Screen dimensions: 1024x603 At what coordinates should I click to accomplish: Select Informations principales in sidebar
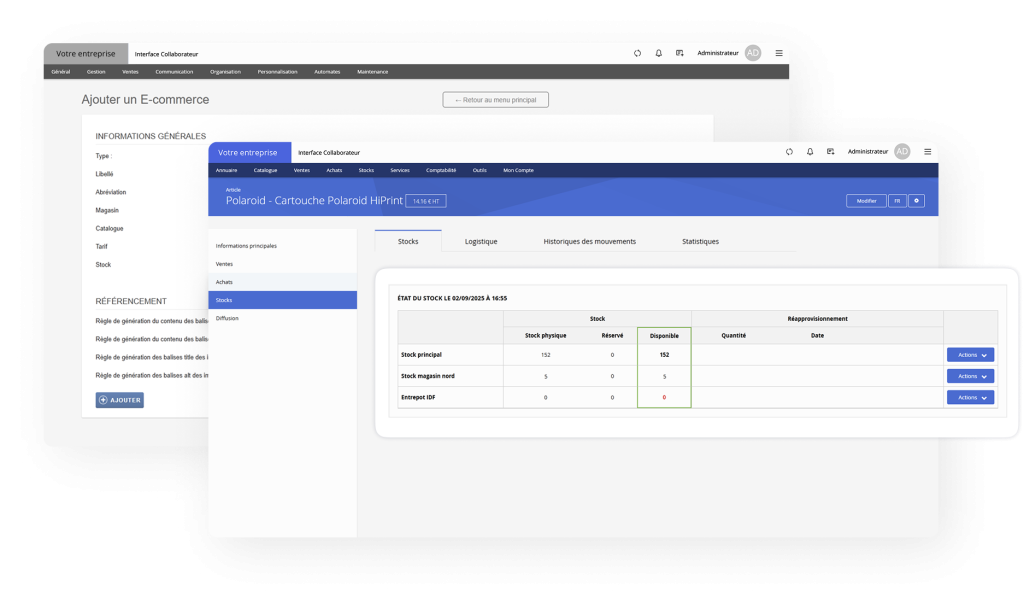coord(246,245)
